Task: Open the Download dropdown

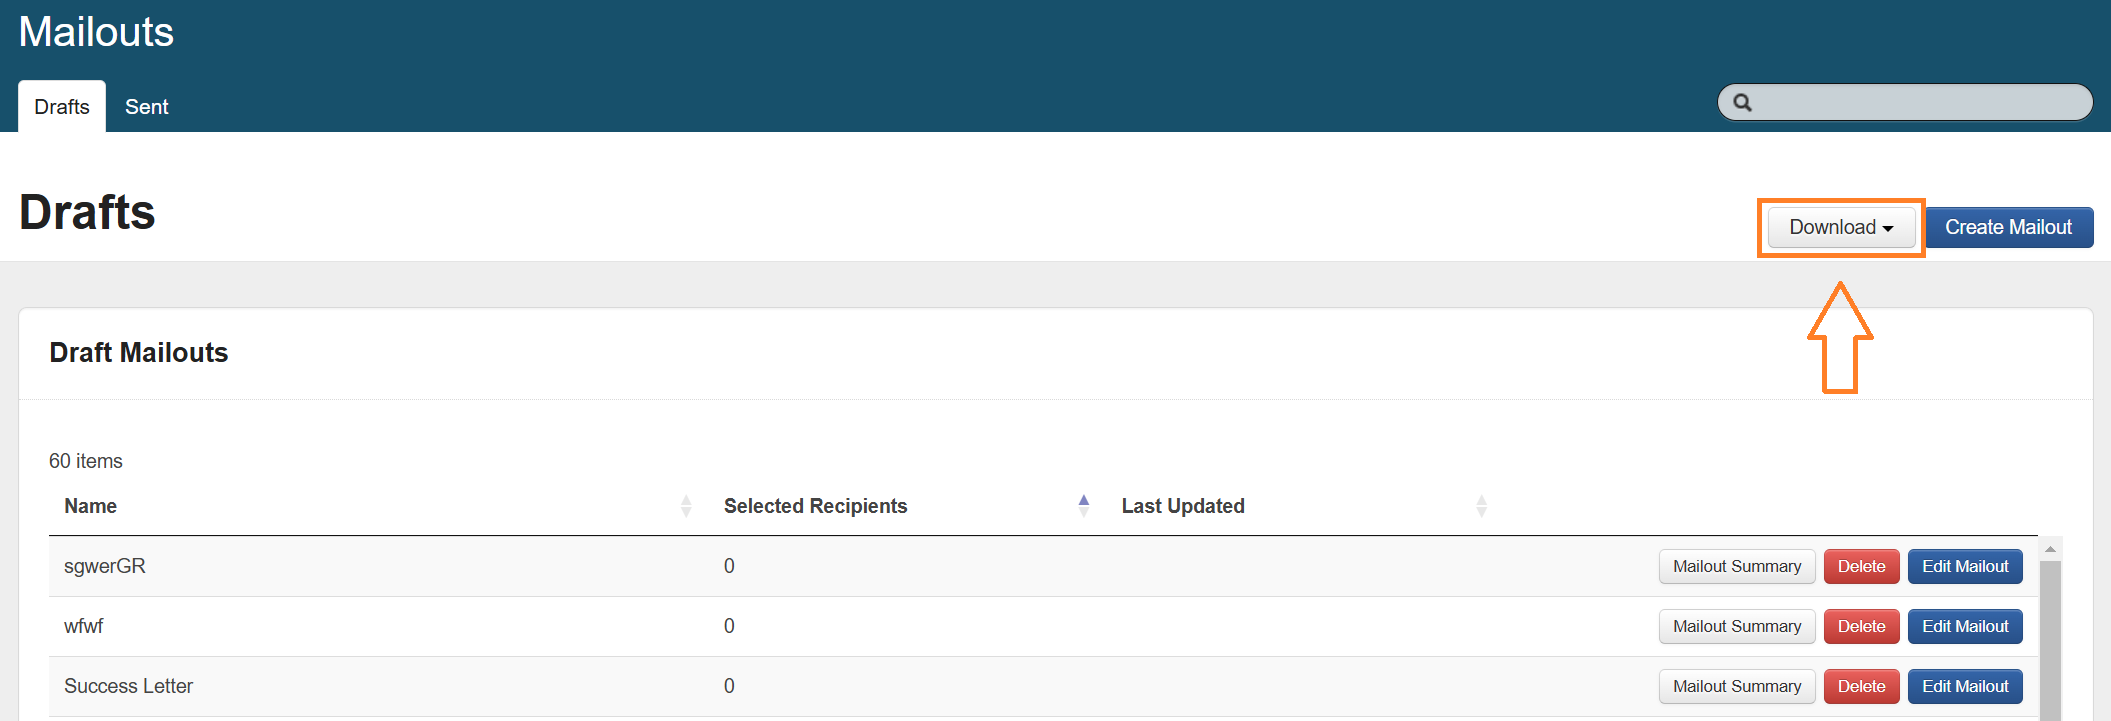Action: pos(1840,227)
